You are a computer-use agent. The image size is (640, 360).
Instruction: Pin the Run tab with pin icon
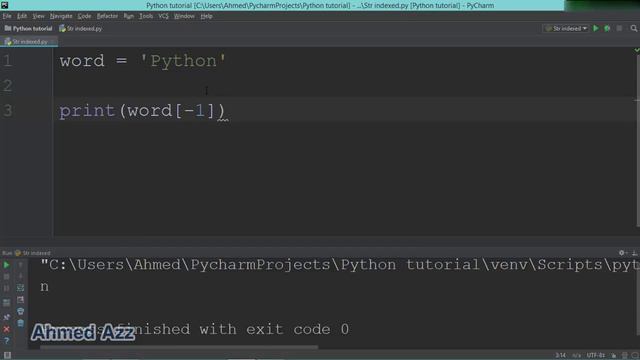7,317
